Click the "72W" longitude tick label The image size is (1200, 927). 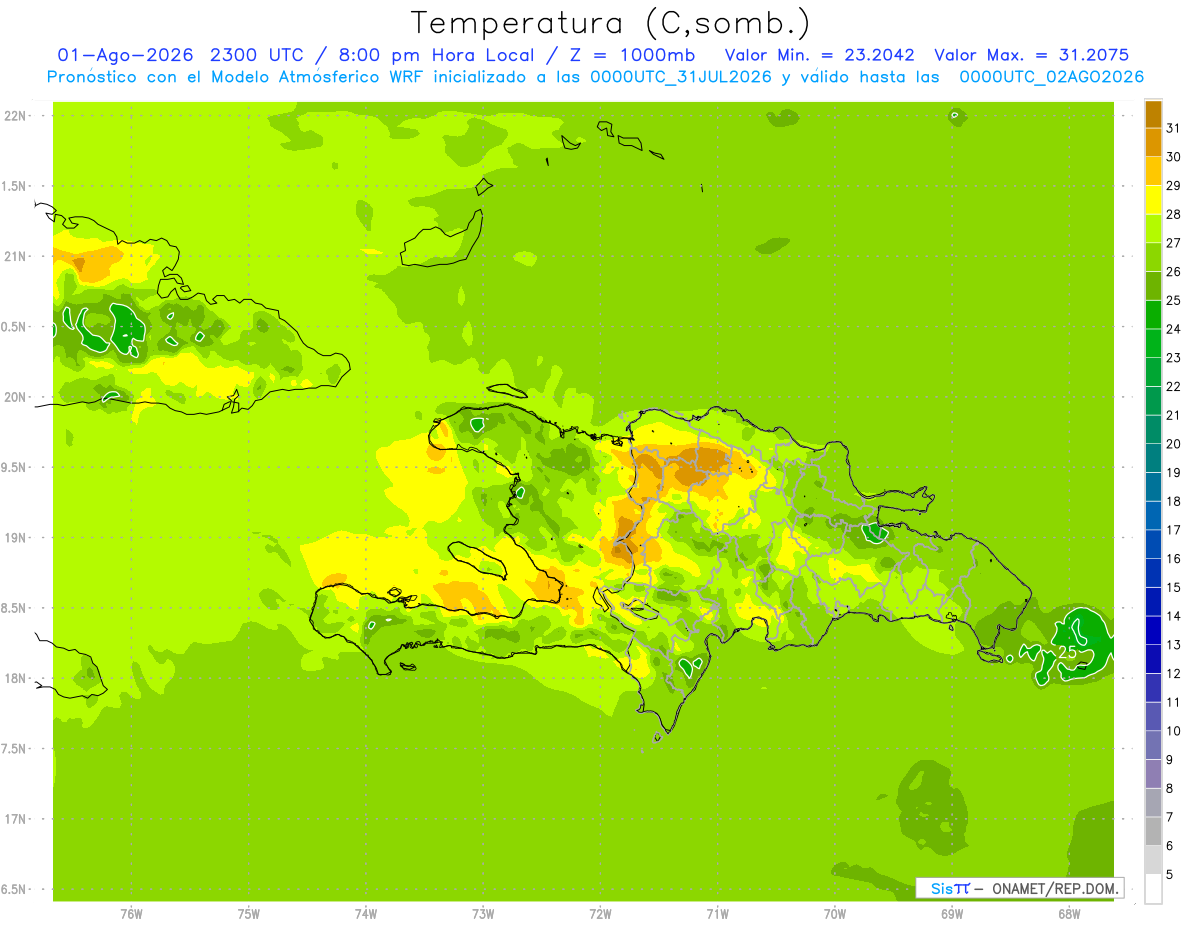[600, 914]
